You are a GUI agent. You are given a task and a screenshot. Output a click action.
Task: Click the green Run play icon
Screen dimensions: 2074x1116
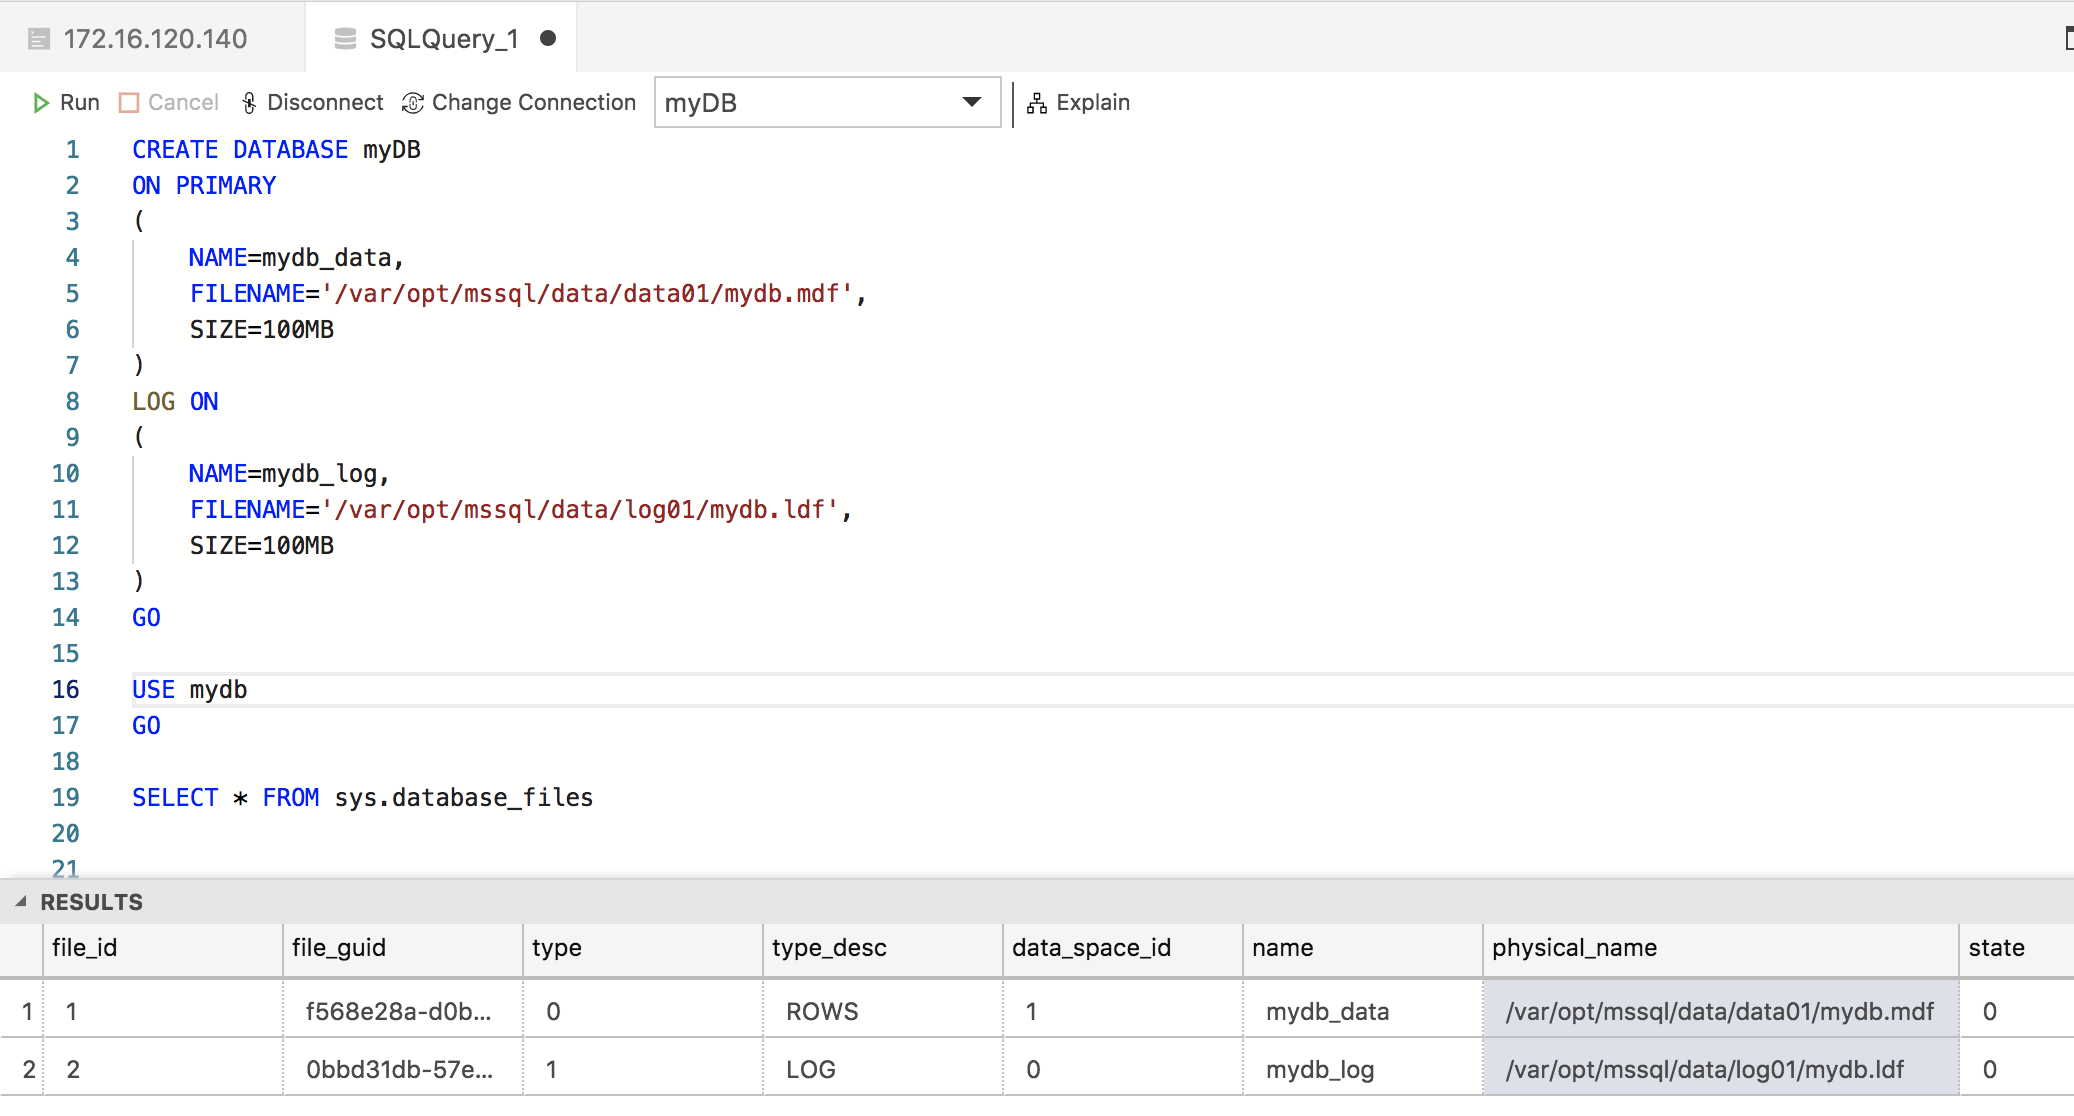tap(41, 103)
